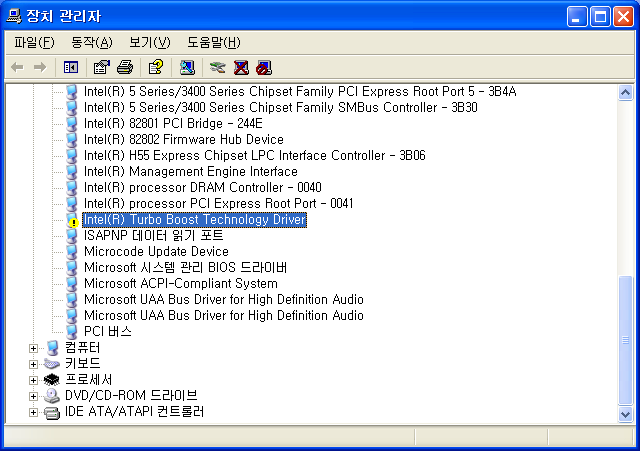
Task: Click the 프로세서 chip category icon
Action: point(51,380)
